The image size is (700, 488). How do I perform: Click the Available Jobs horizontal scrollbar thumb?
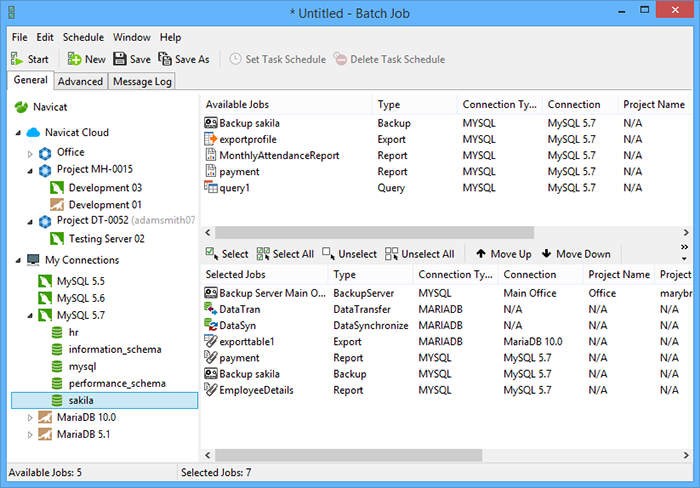tap(375, 233)
